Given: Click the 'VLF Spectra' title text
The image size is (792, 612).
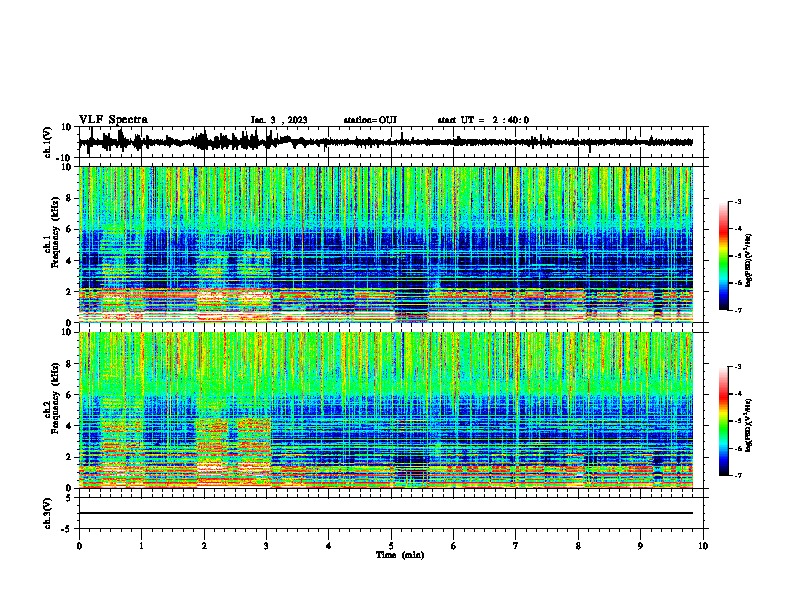Looking at the screenshot, I should click(113, 120).
